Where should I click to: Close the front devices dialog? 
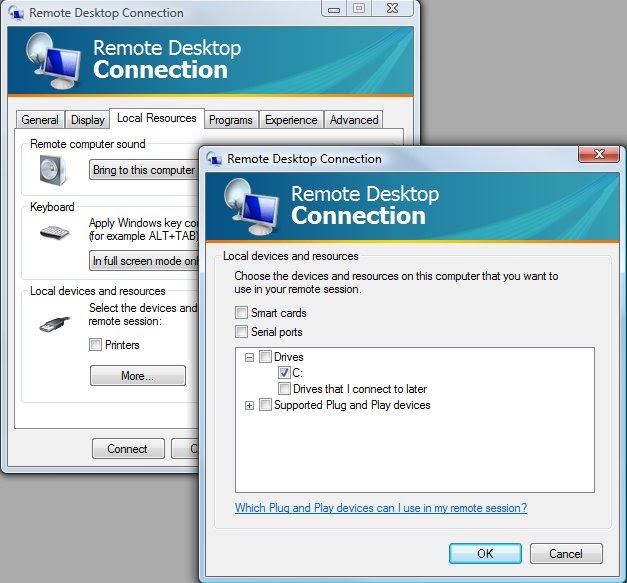point(599,154)
